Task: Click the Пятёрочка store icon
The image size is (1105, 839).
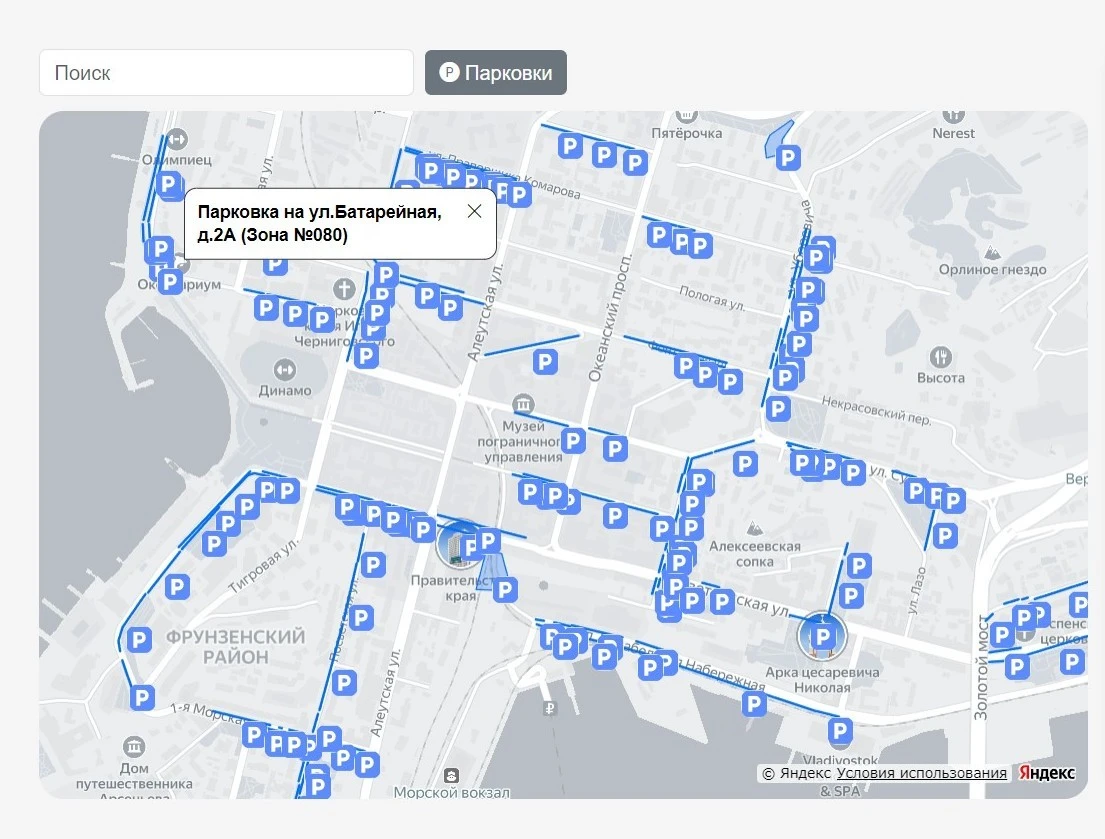Action: (x=686, y=115)
